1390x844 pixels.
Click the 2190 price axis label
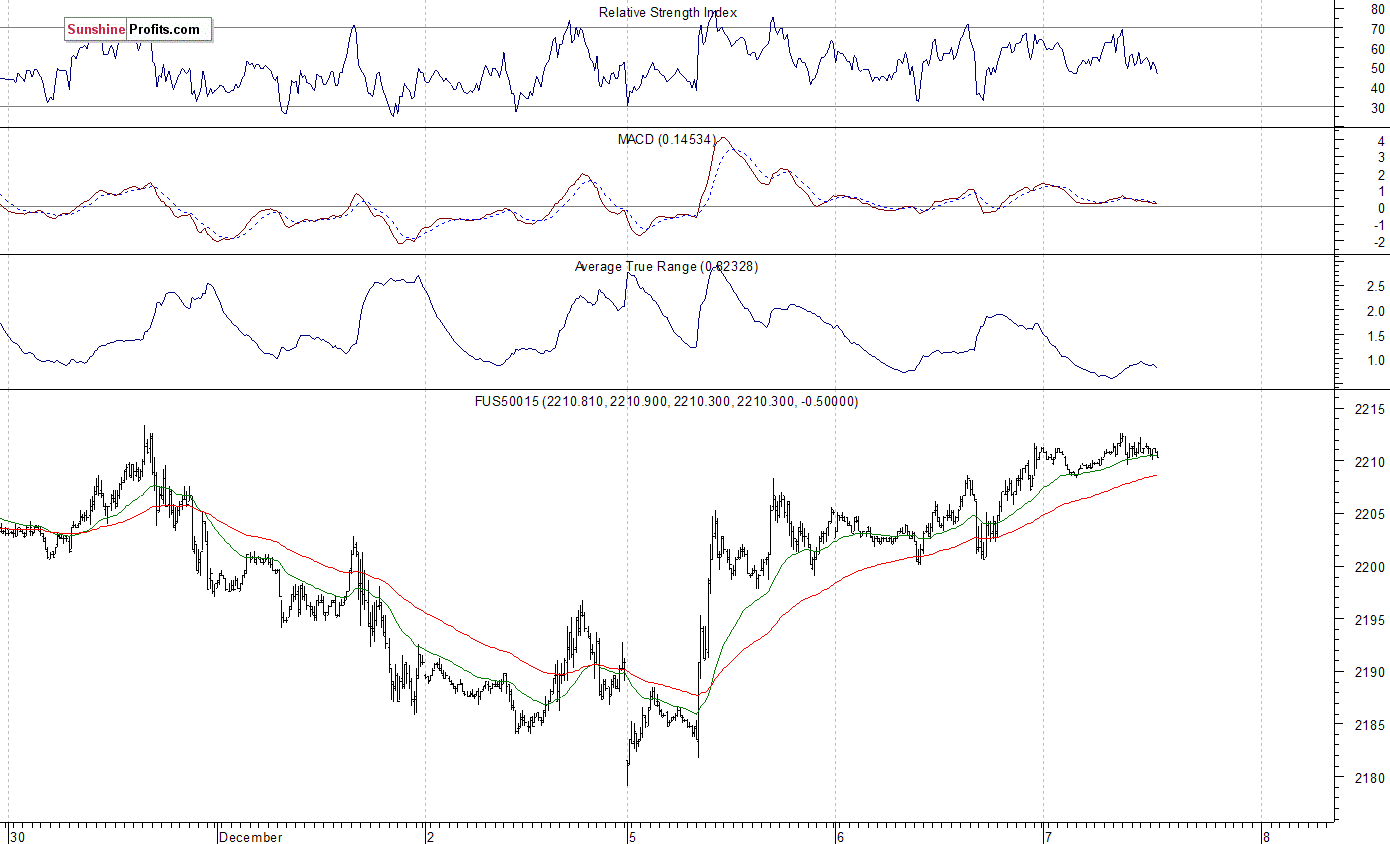tap(1369, 672)
